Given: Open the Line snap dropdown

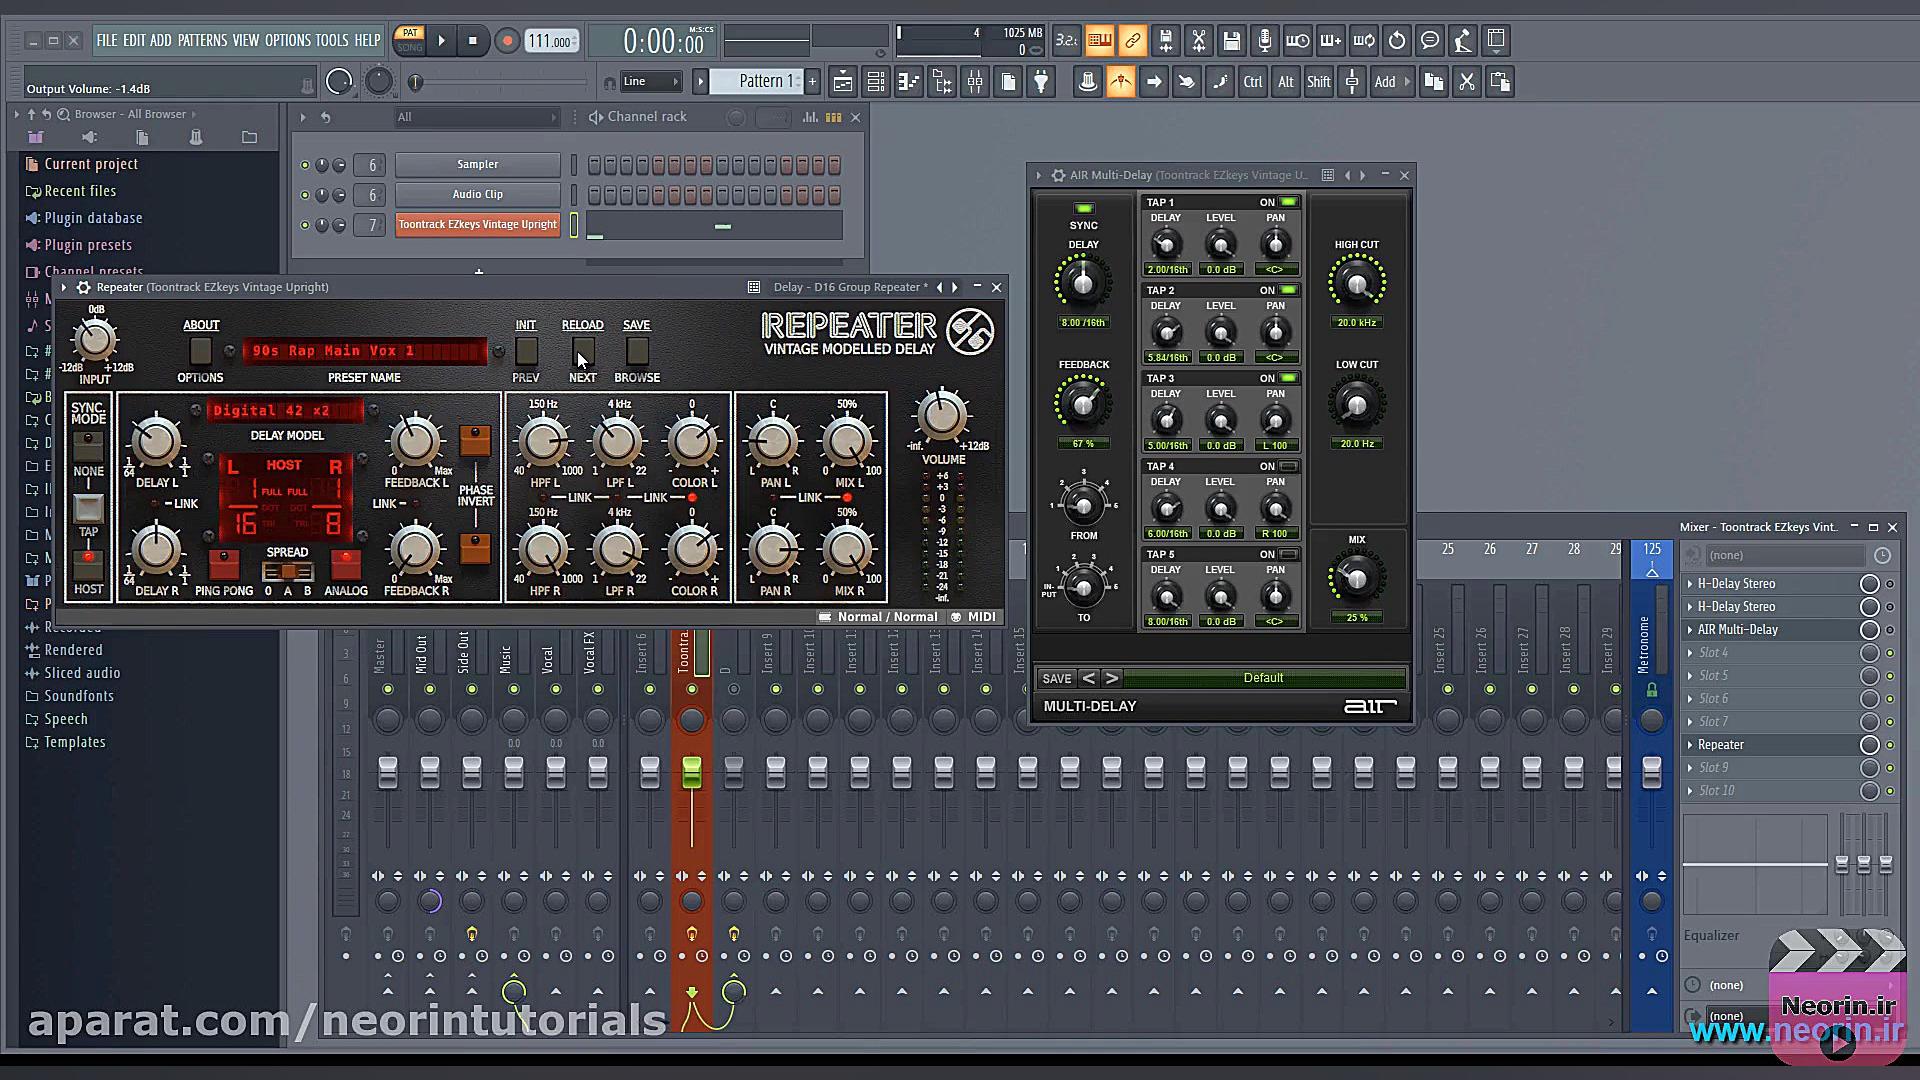Looking at the screenshot, I should pos(650,82).
